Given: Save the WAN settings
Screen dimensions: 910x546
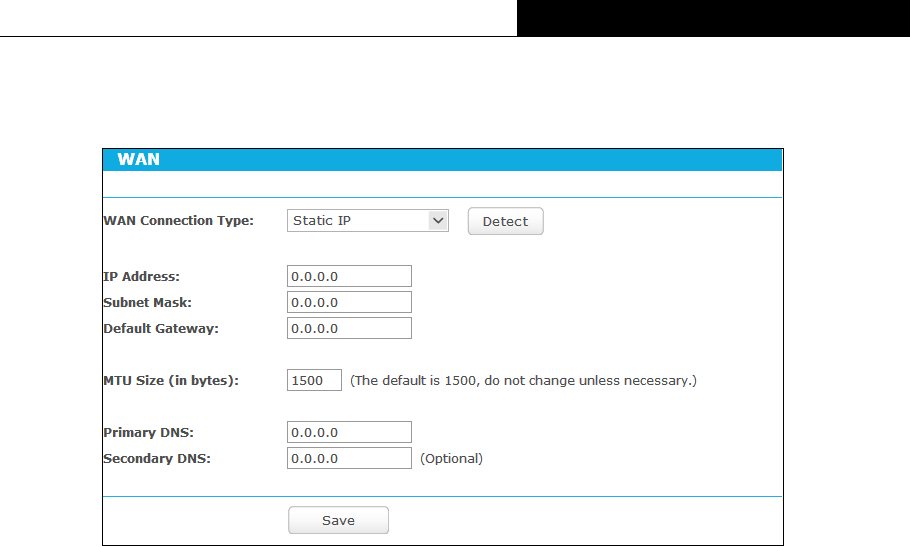Looking at the screenshot, I should 338,520.
